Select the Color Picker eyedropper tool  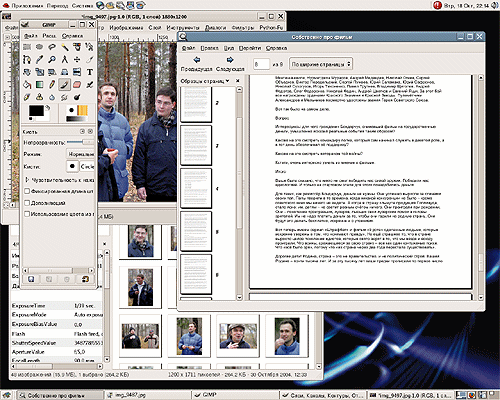point(39,60)
